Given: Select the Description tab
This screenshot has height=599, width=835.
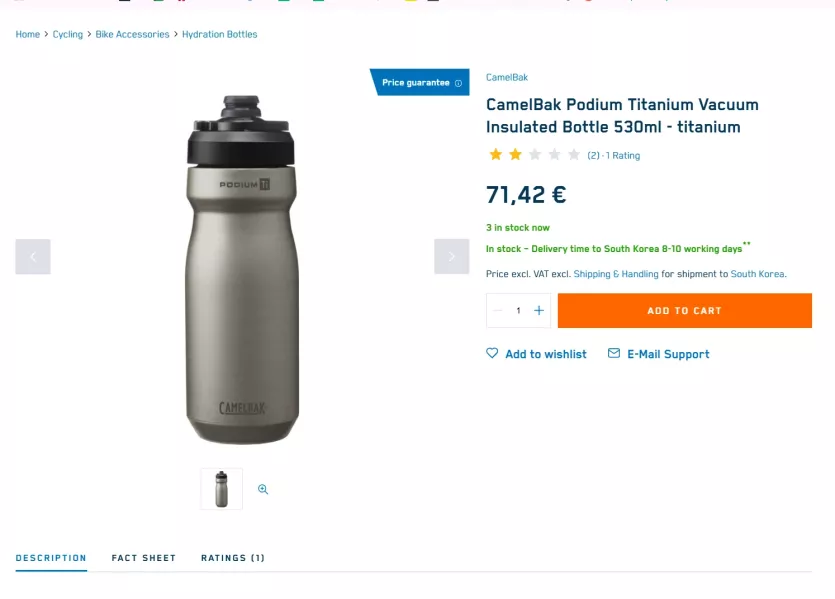Looking at the screenshot, I should click(51, 558).
